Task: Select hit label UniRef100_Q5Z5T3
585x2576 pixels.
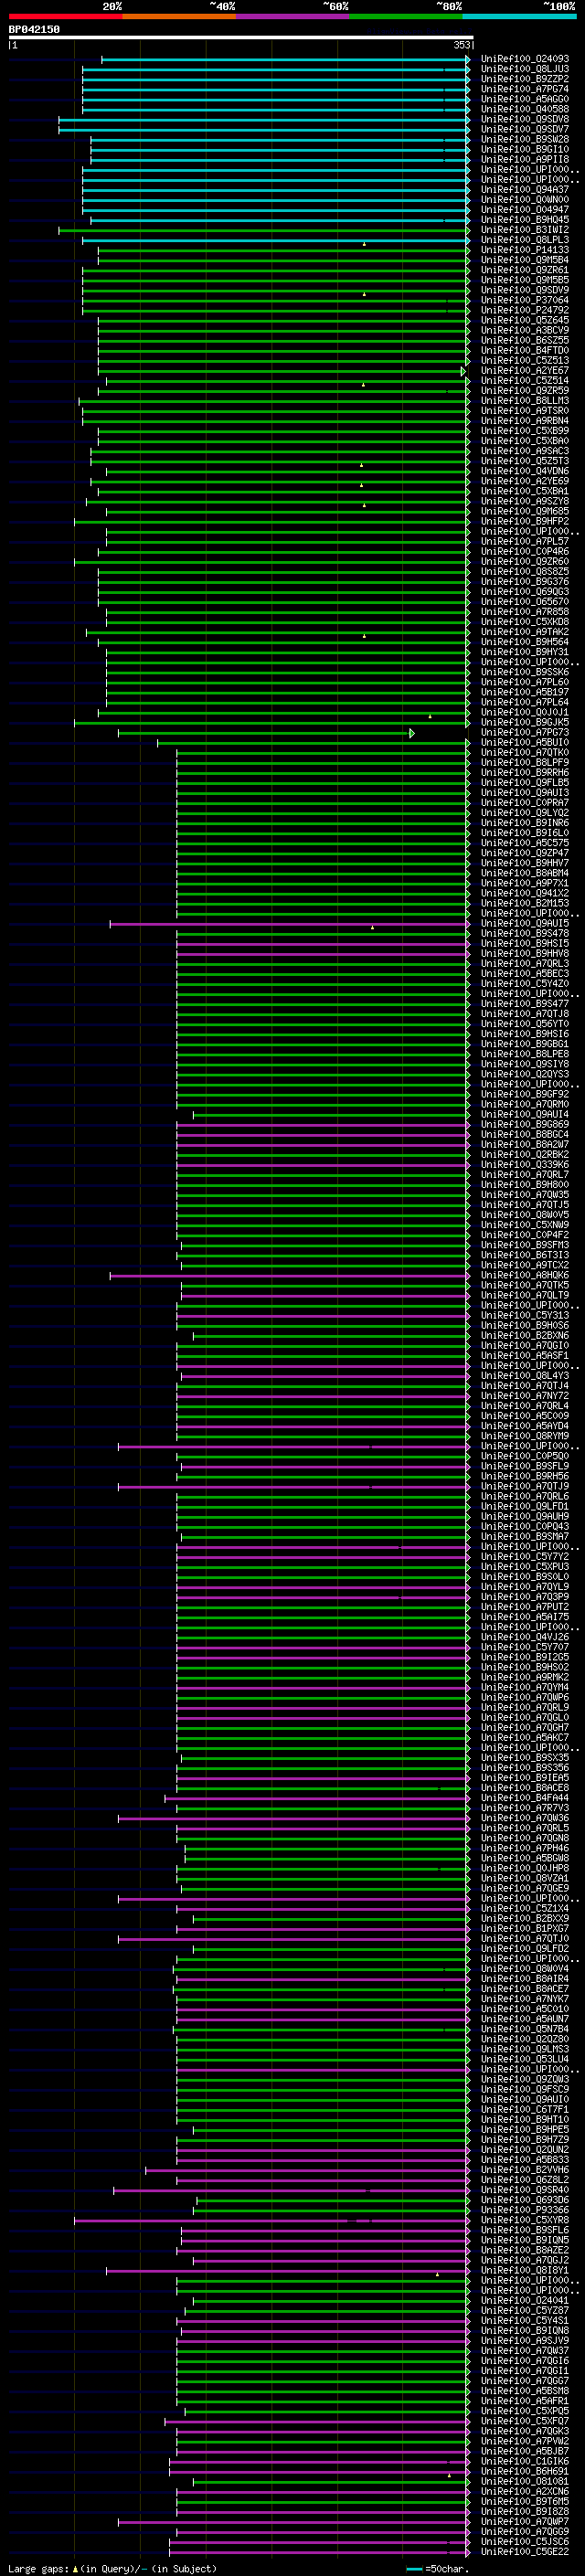Action: click(x=525, y=461)
